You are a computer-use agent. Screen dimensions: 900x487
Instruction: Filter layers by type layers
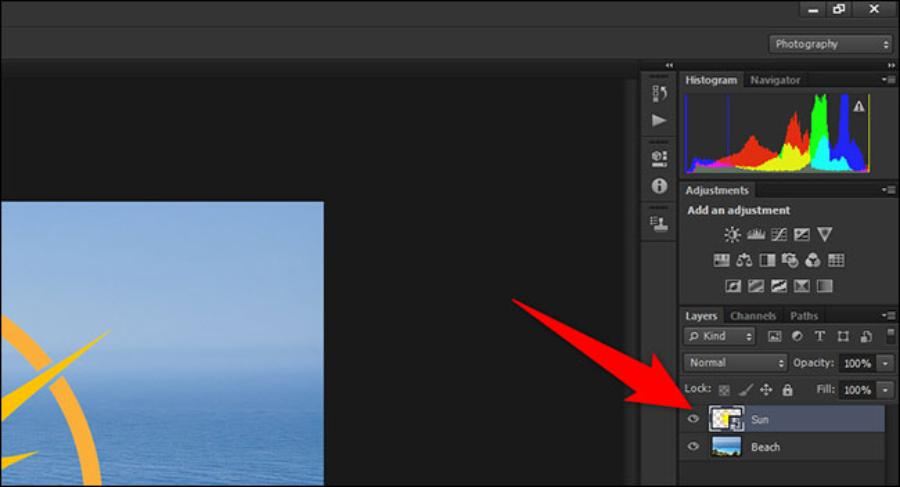click(x=820, y=337)
